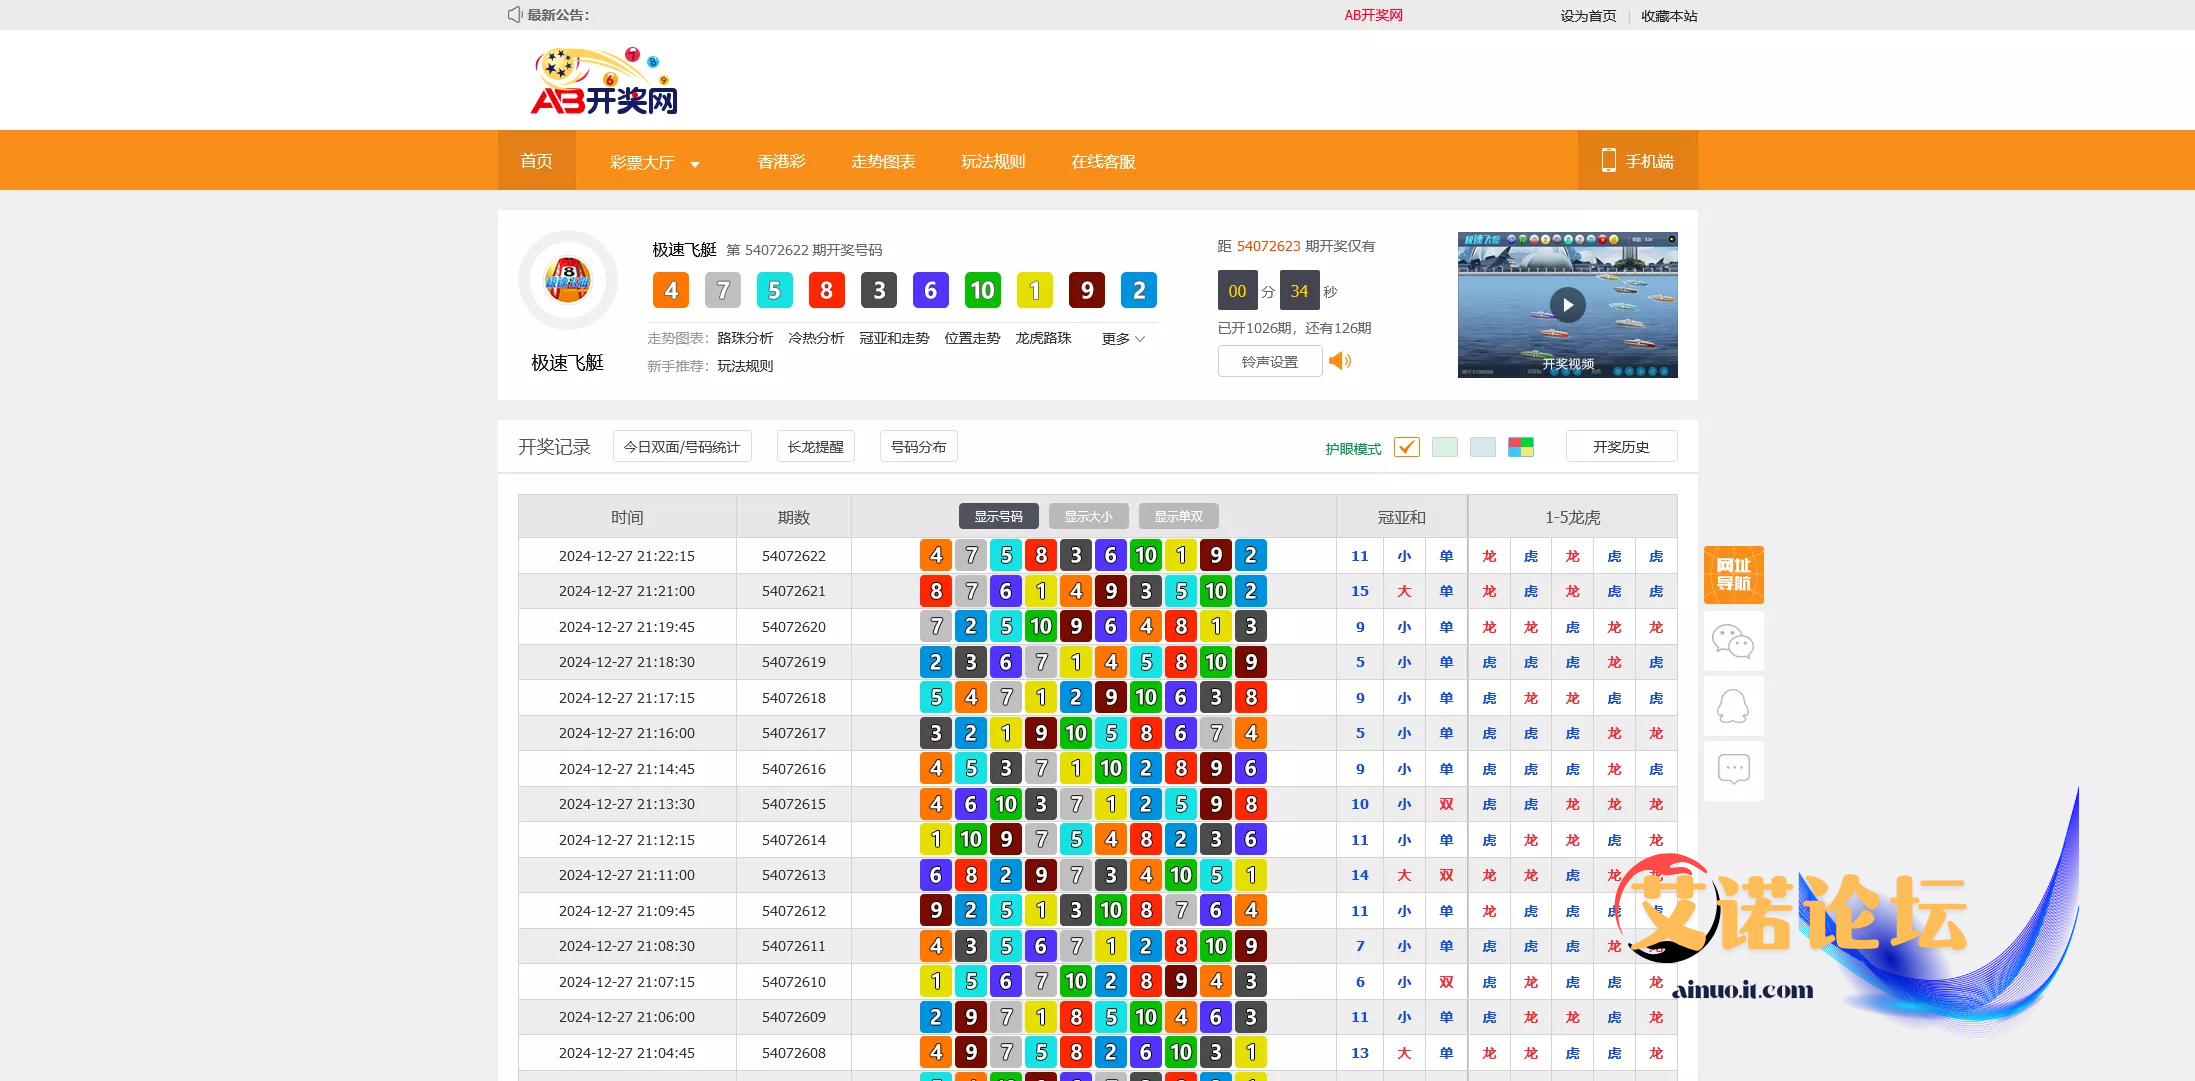Viewport: 2195px width, 1081px height.
Task: Open the chat message bubble icon
Action: tap(1733, 769)
